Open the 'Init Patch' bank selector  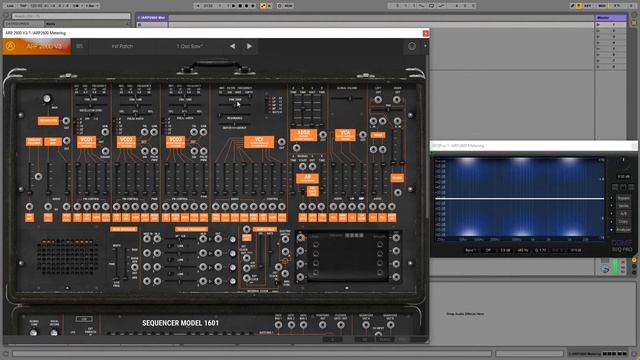(122, 46)
